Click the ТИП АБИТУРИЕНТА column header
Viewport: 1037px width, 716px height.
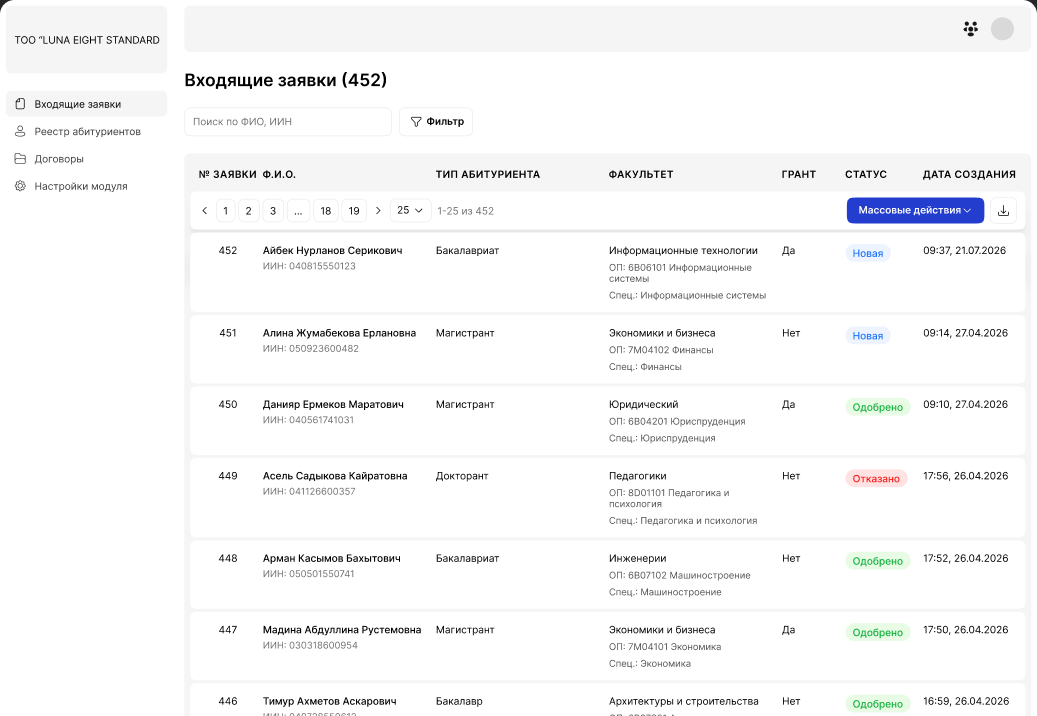(x=488, y=175)
